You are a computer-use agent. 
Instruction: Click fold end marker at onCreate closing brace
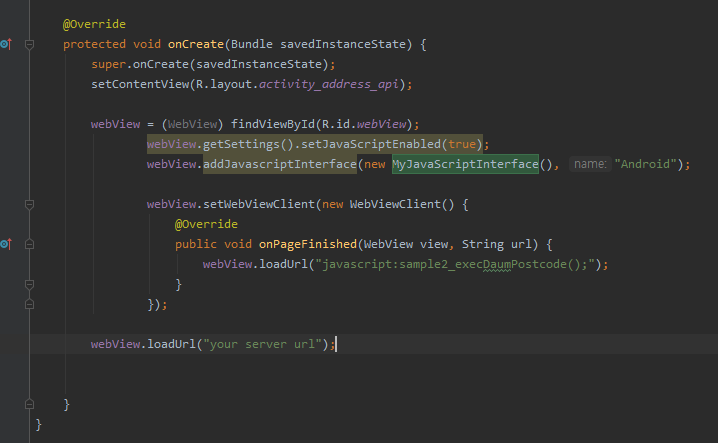[29, 404]
